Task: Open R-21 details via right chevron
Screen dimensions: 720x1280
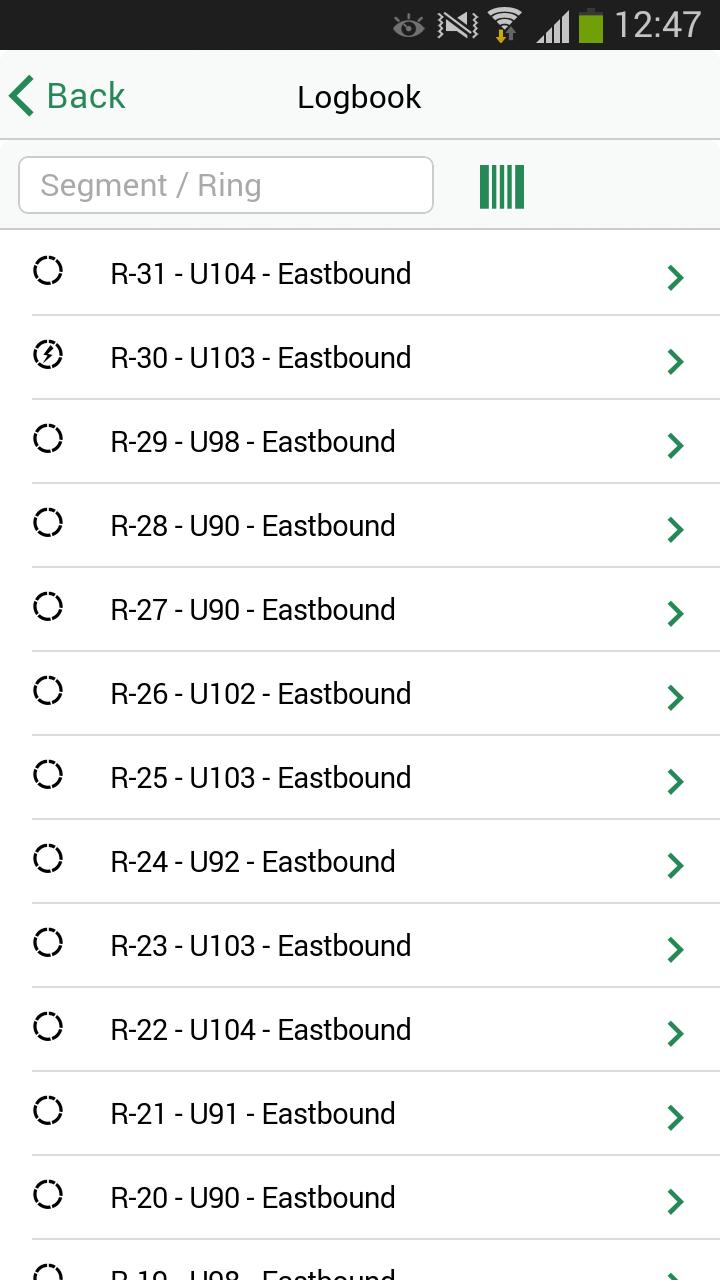Action: 676,1117
